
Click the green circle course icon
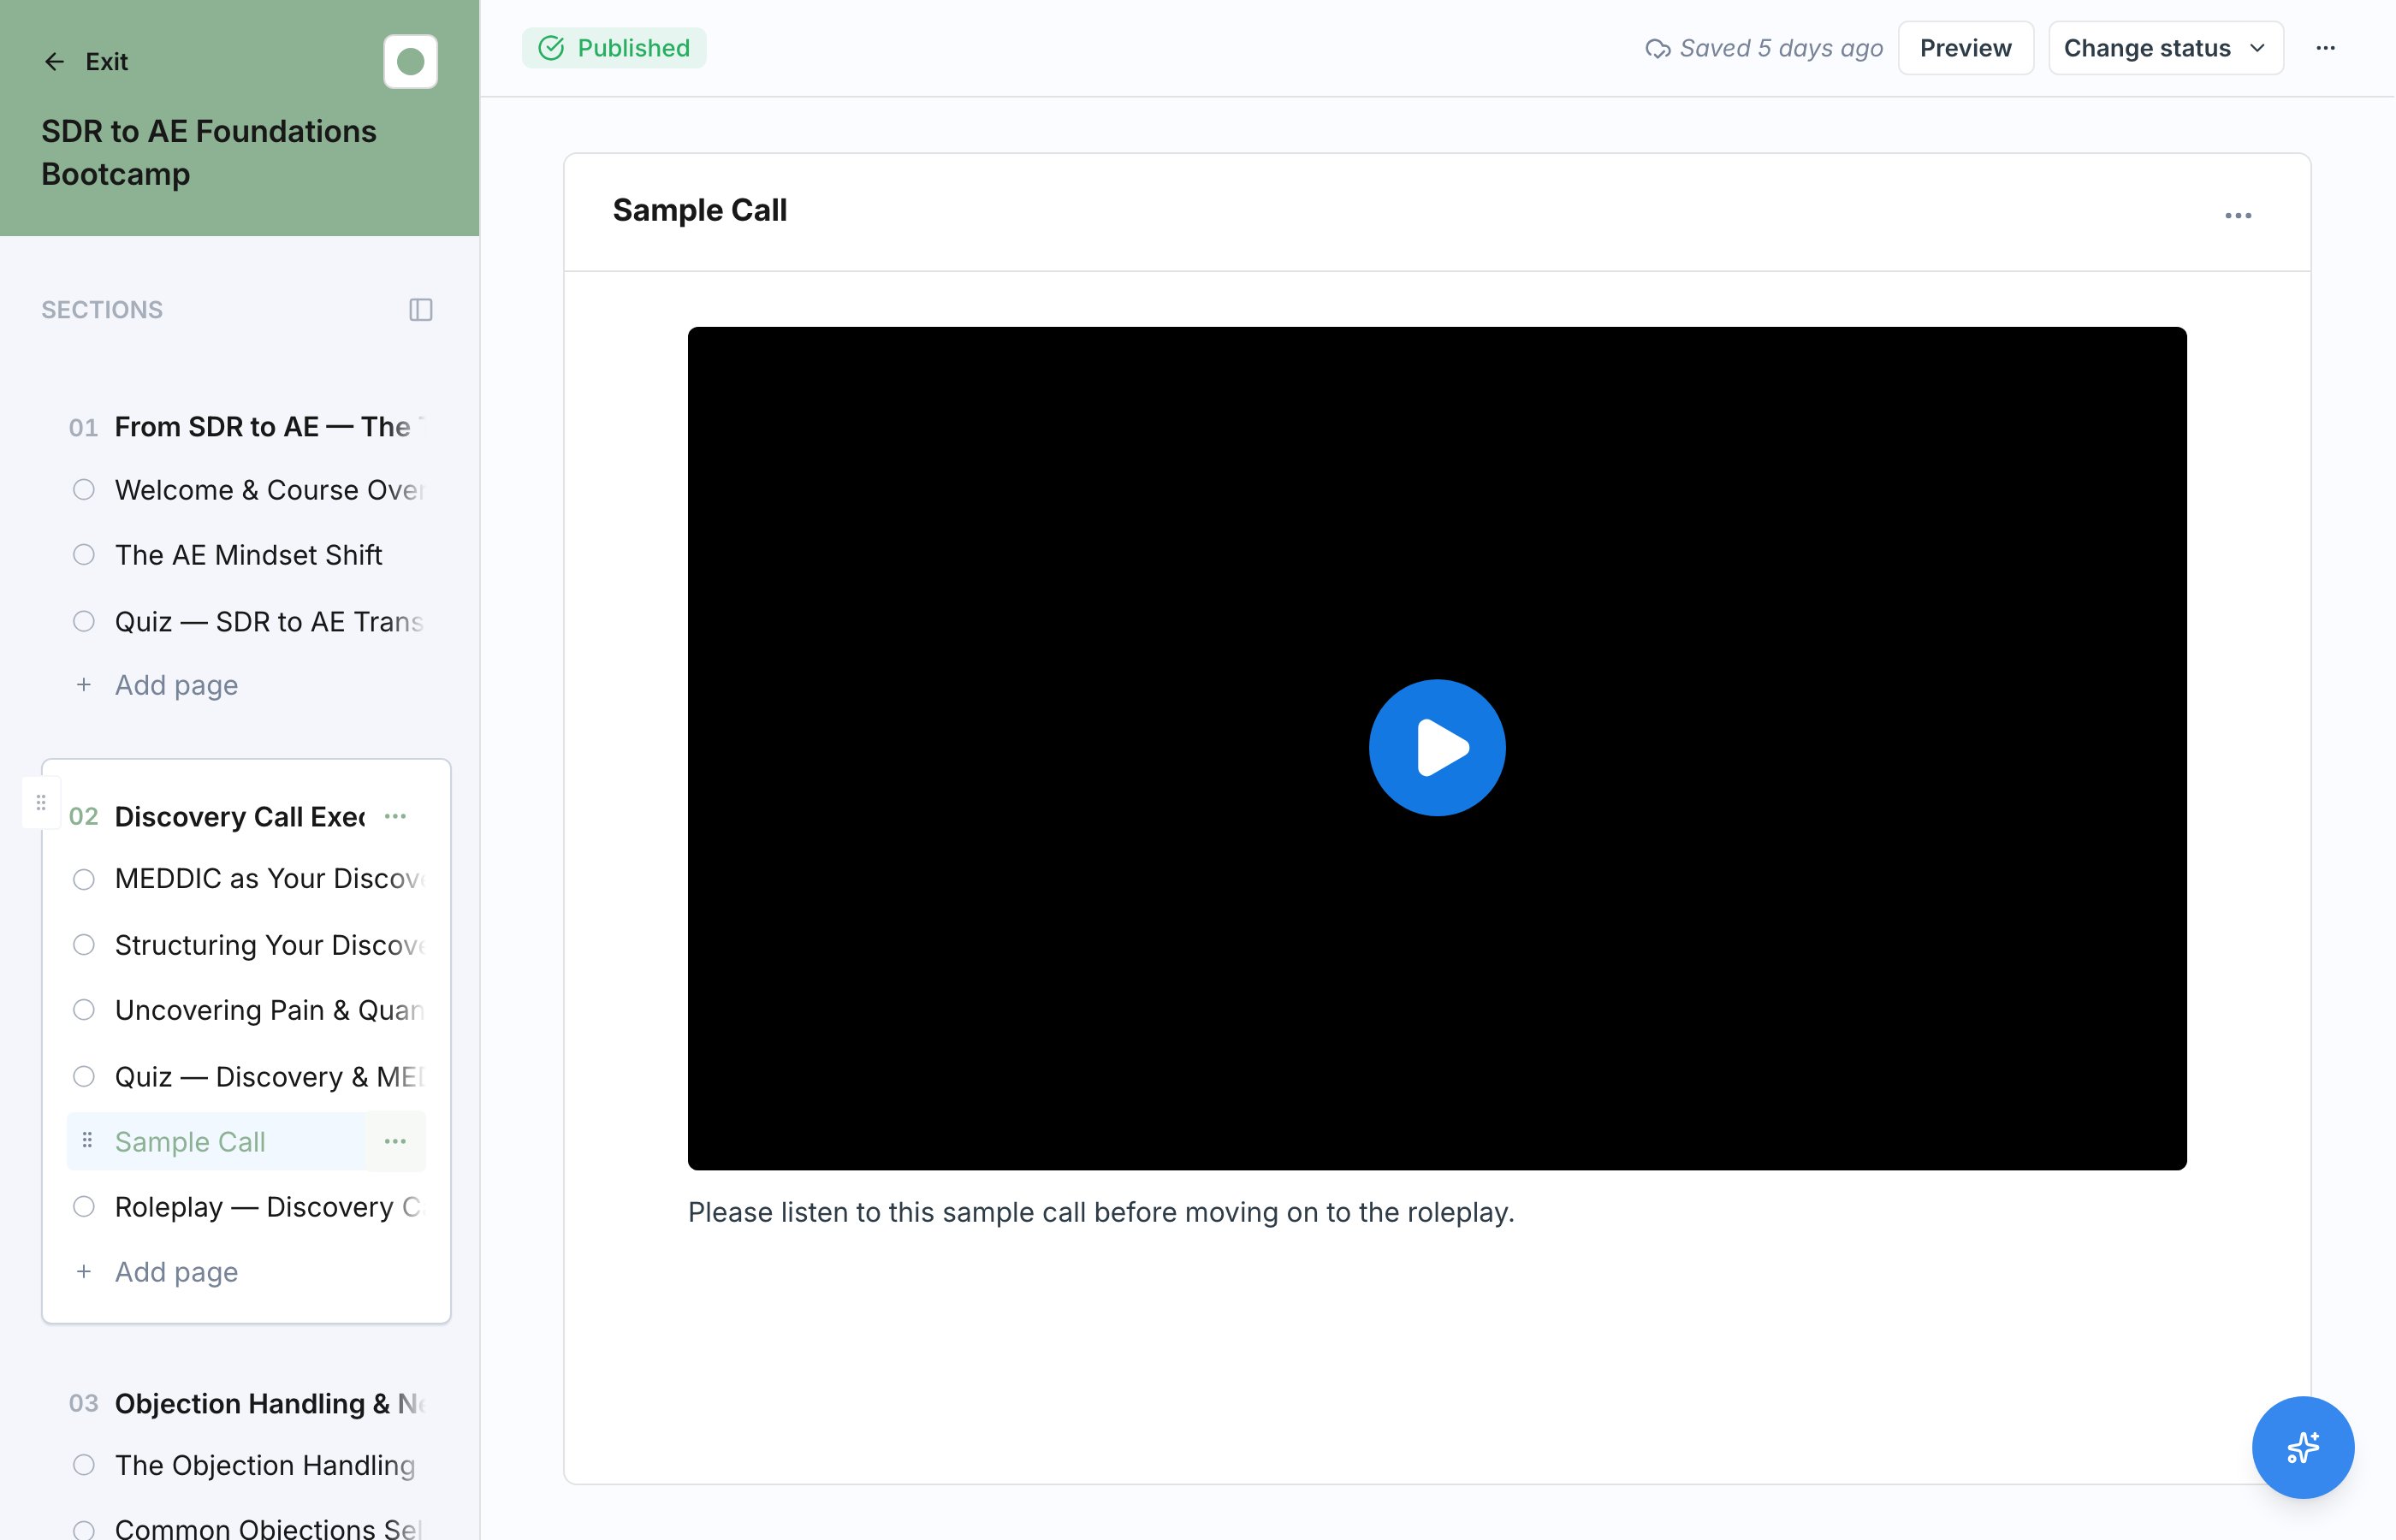click(410, 62)
